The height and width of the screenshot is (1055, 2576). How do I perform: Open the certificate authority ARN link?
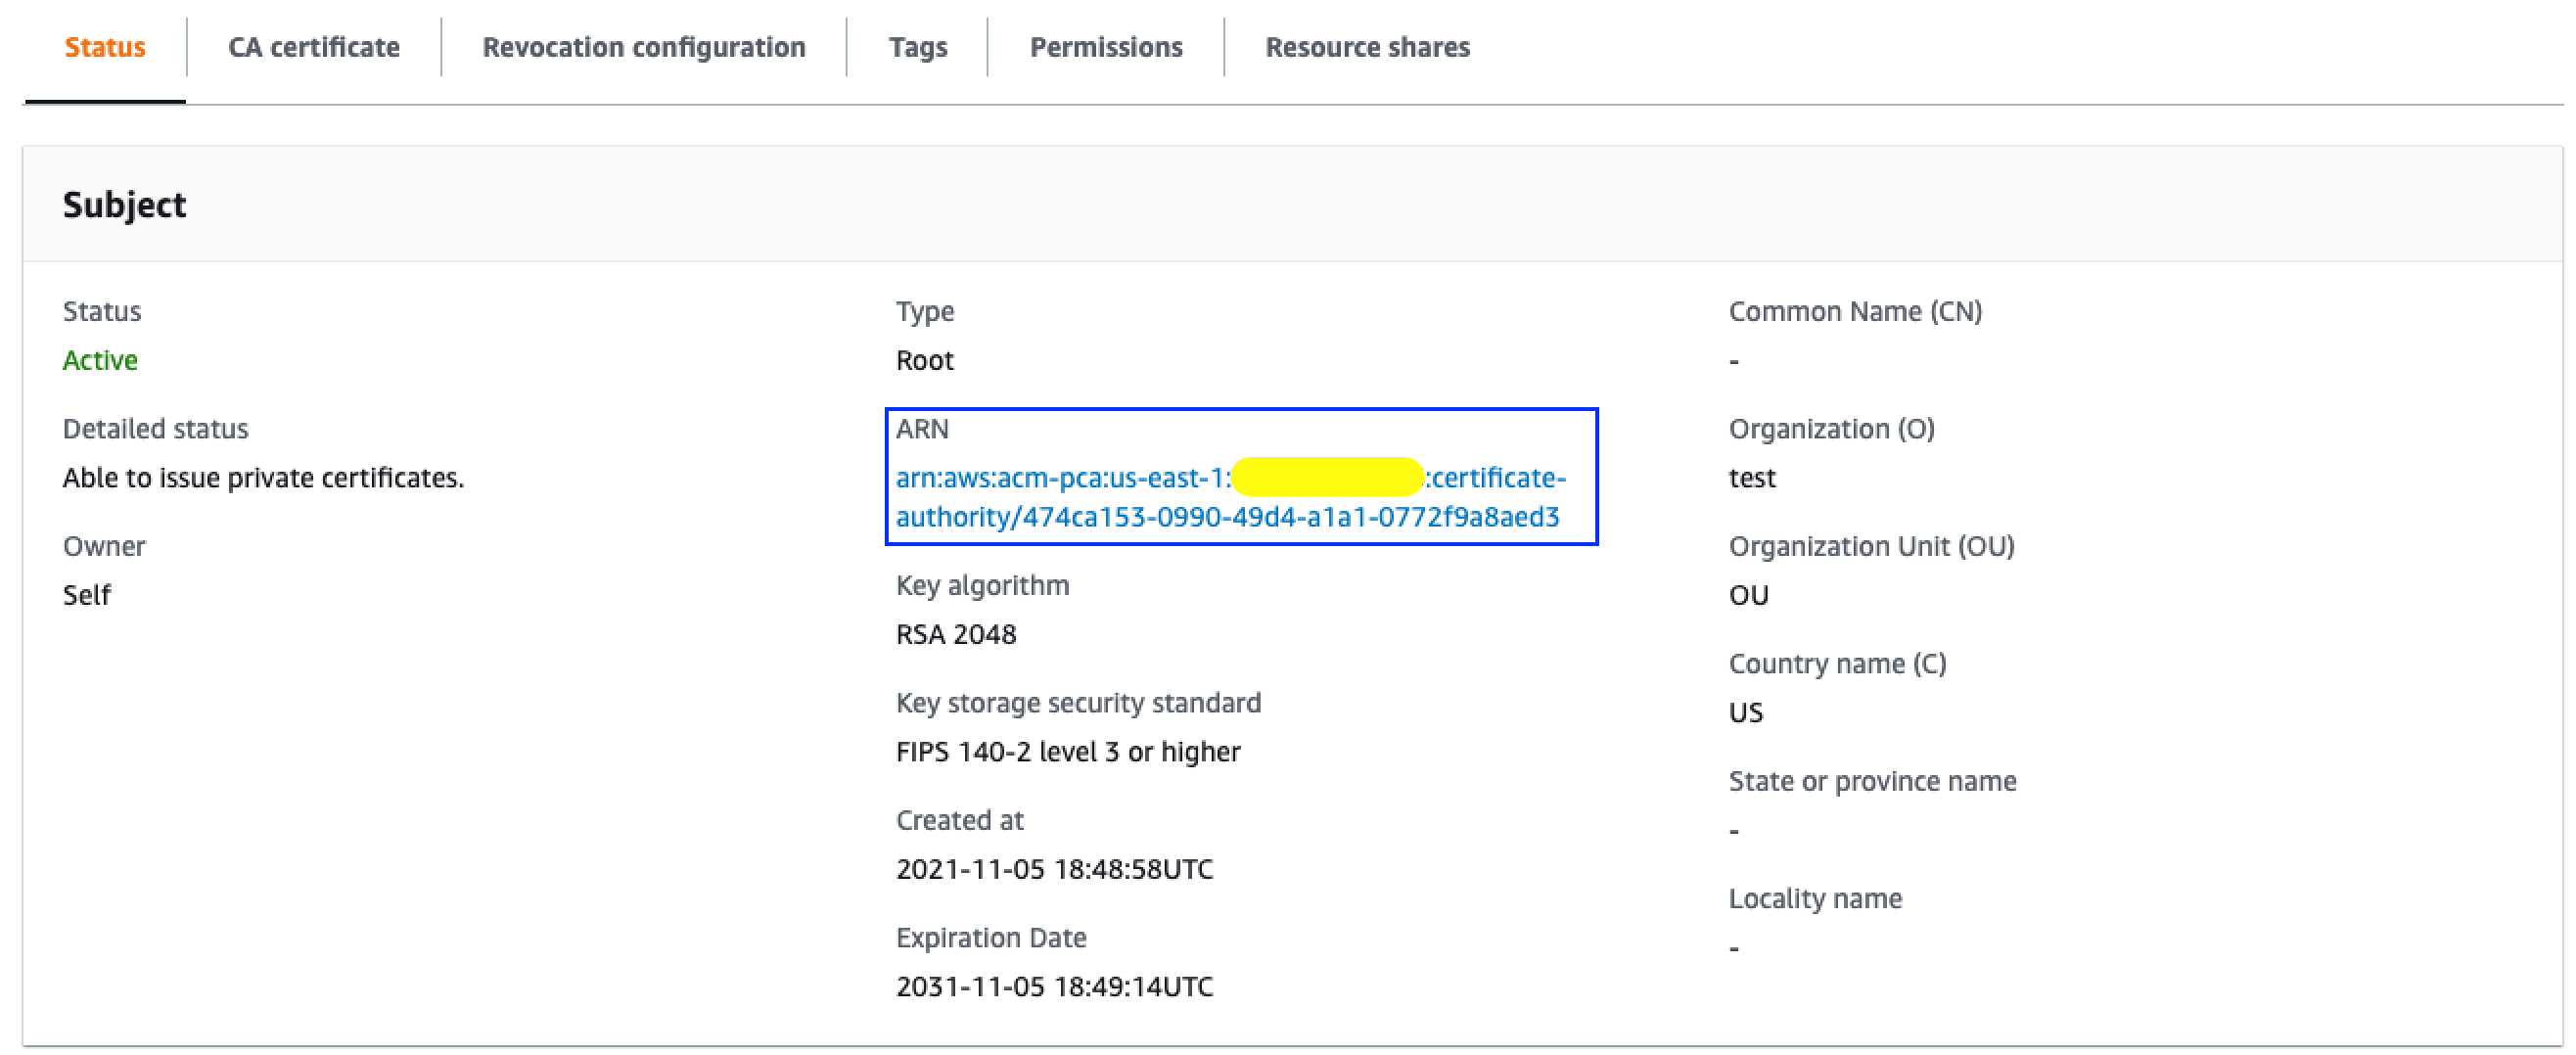point(1230,497)
